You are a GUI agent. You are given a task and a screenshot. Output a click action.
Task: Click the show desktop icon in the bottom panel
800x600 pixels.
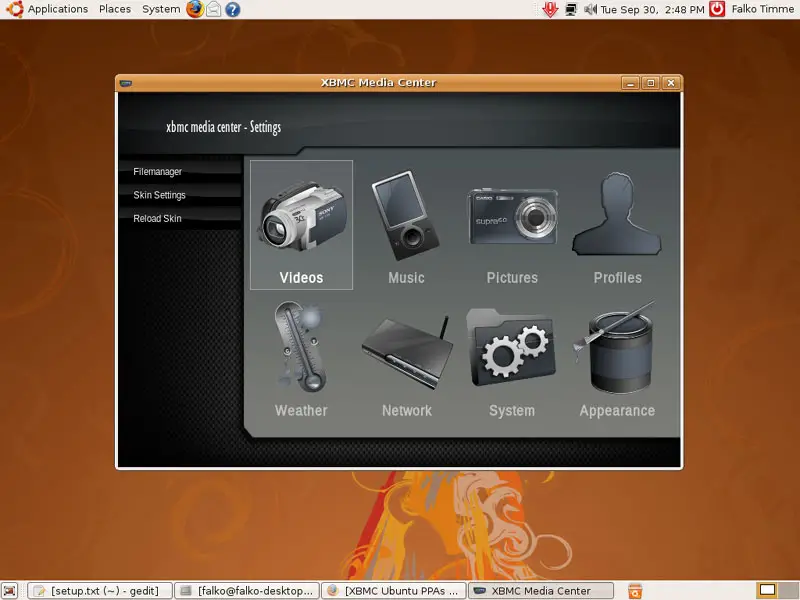click(10, 590)
